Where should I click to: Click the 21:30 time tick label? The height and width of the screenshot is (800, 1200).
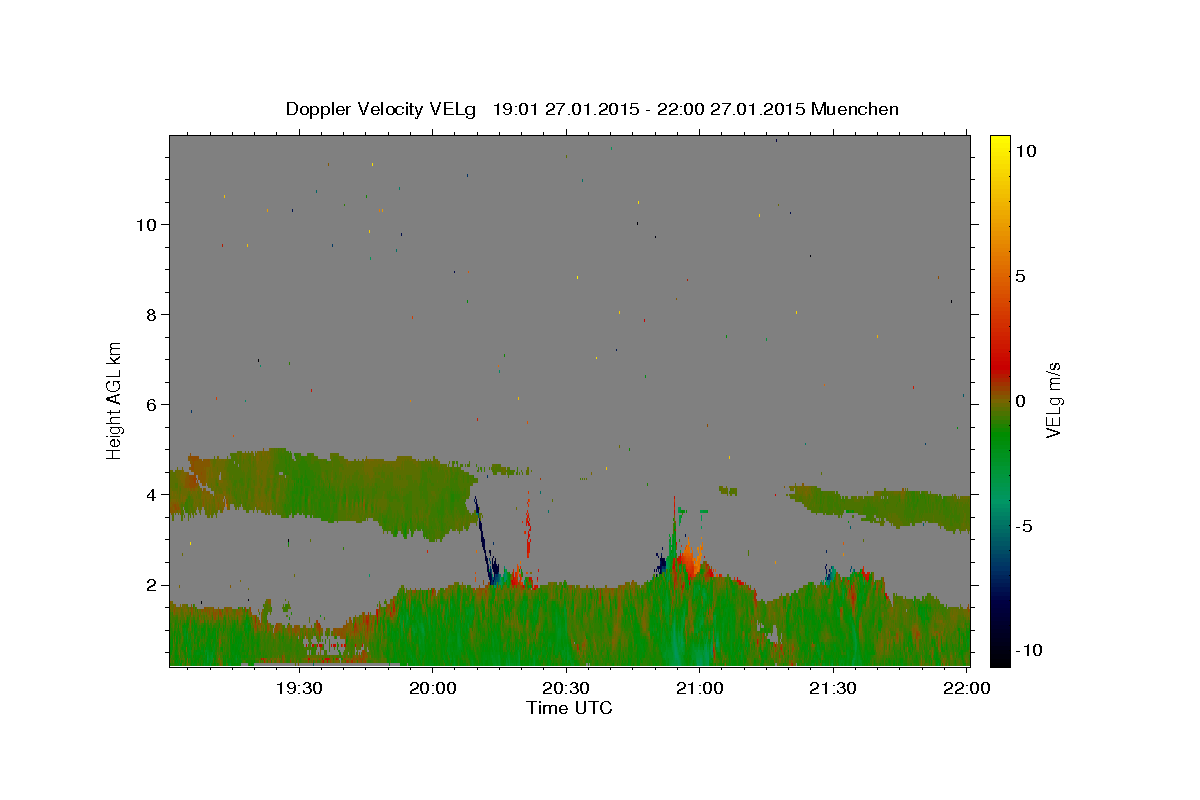click(833, 688)
